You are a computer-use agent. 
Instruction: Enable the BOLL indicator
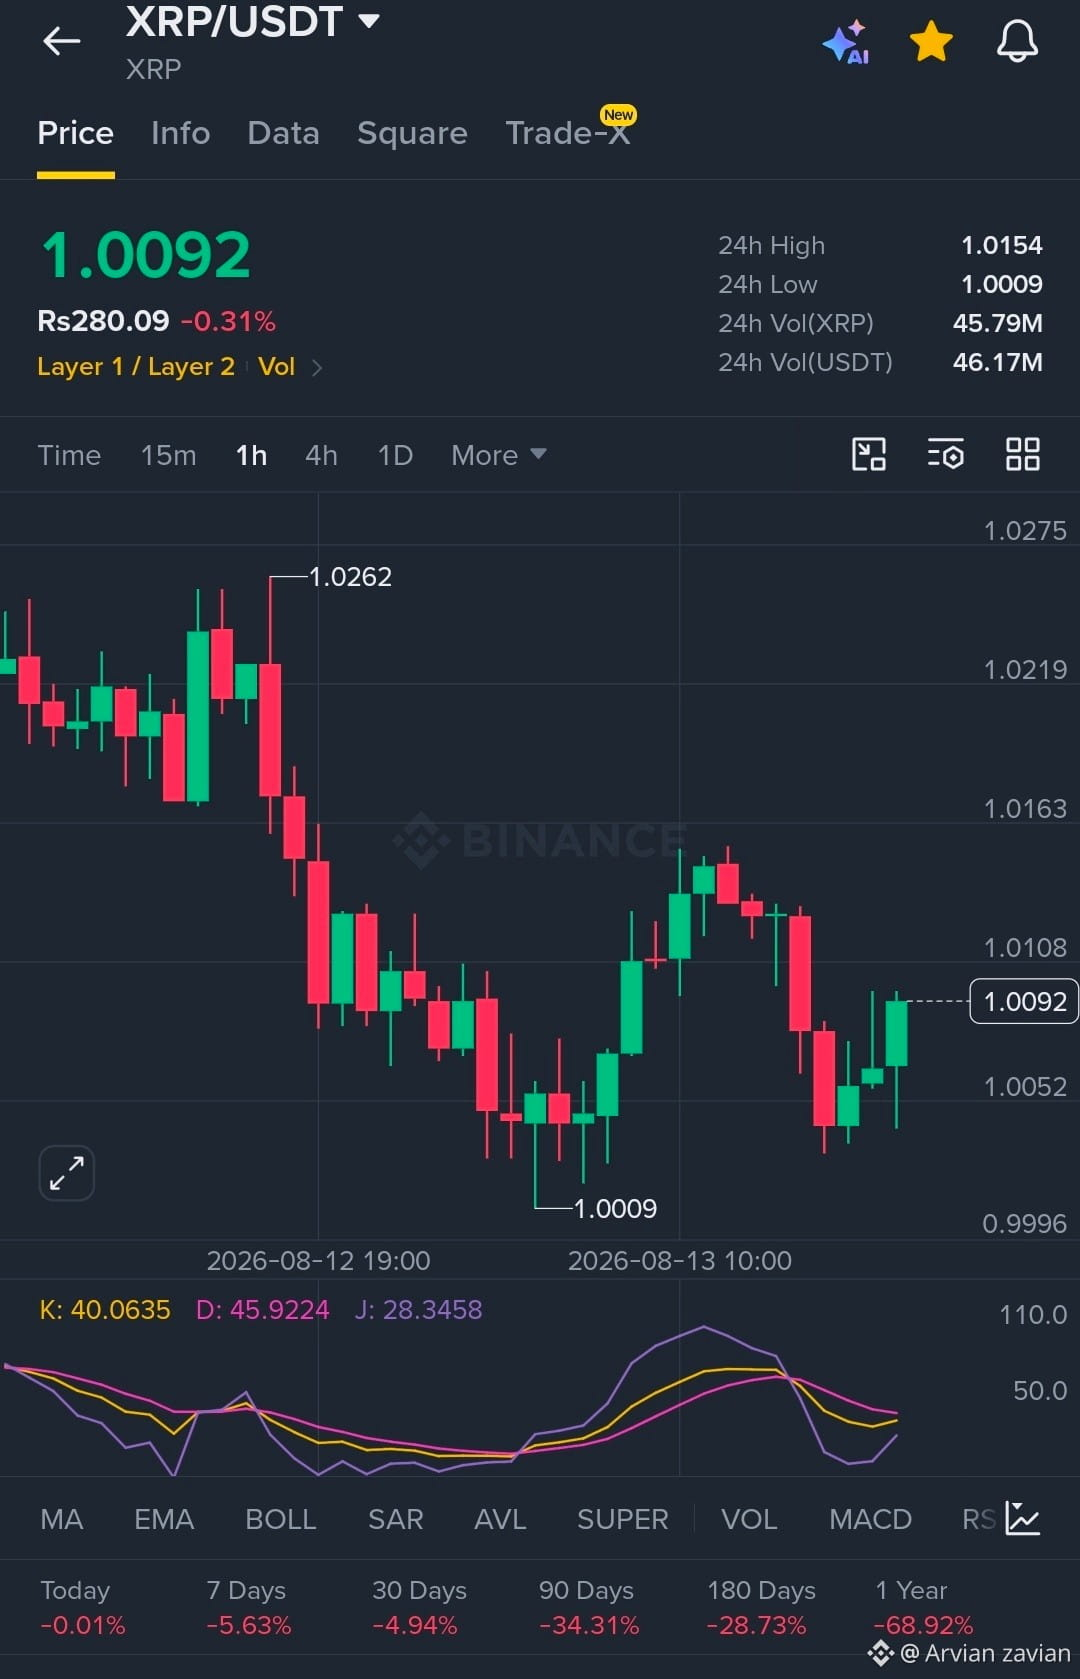tap(281, 1519)
